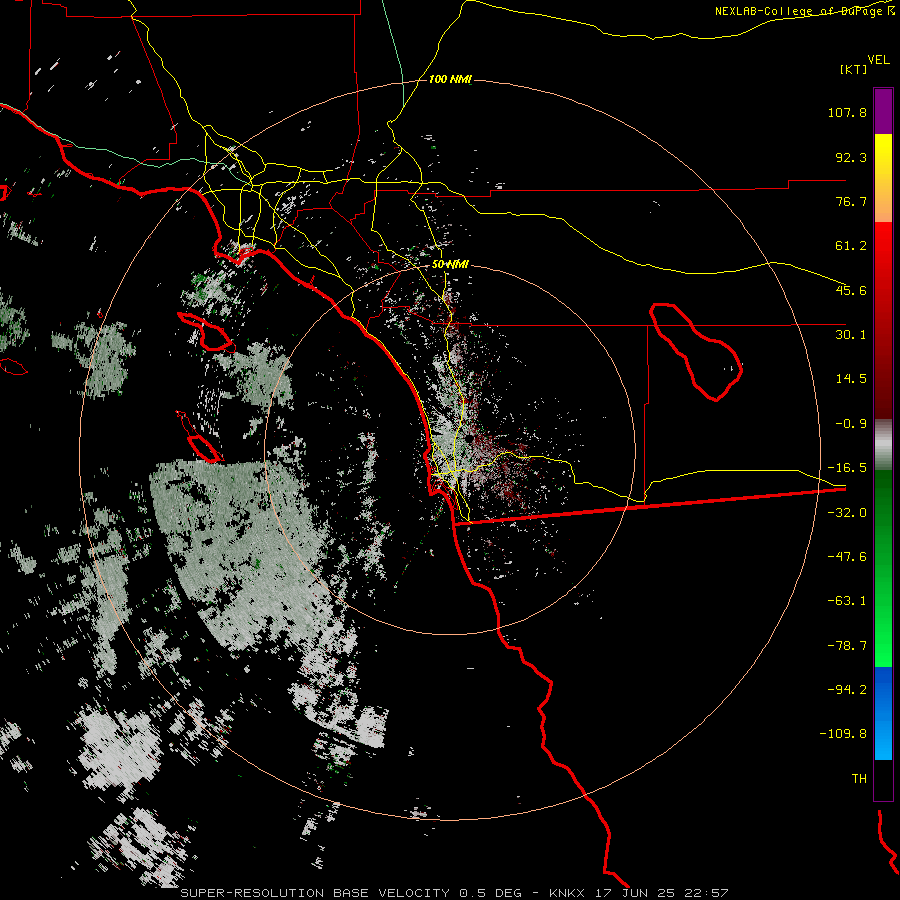Click the -0.9 velocity scale value
Image resolution: width=900 pixels, height=900 pixels.
pos(851,424)
